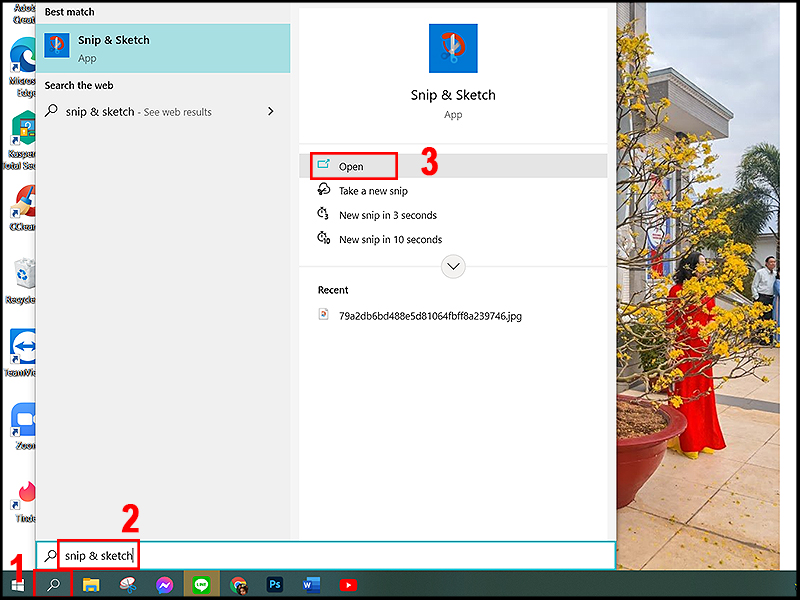Expand the circular chevron below snip options
The width and height of the screenshot is (800, 600).
click(453, 266)
